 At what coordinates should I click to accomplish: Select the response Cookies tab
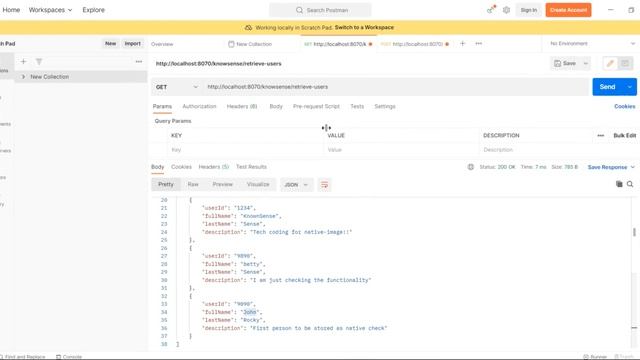coord(181,167)
